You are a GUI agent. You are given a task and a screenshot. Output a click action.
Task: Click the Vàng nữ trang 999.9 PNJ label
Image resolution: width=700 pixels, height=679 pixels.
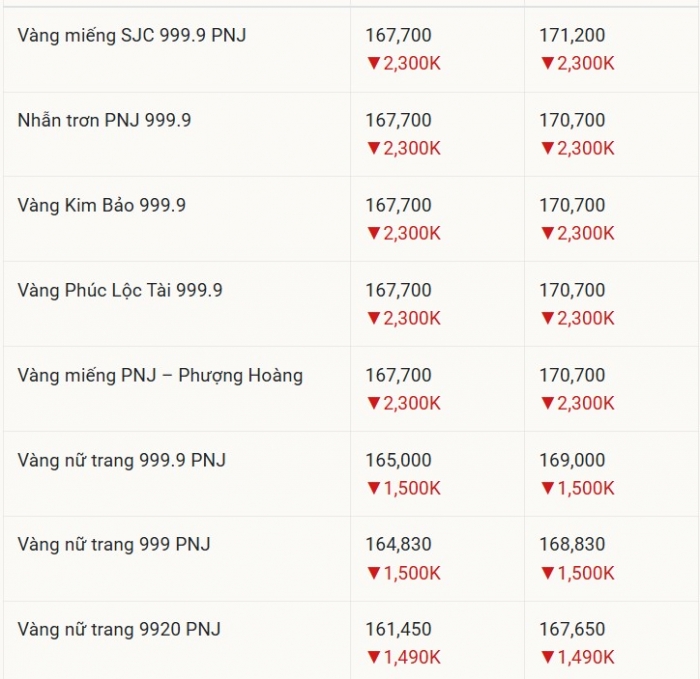coord(122,461)
